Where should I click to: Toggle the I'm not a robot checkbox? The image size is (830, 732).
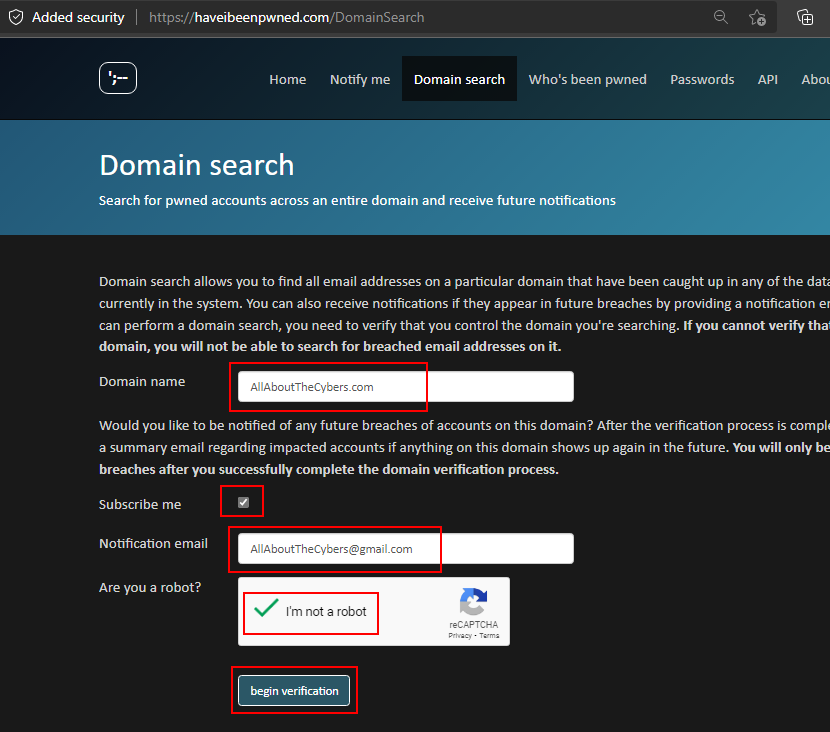coord(266,609)
